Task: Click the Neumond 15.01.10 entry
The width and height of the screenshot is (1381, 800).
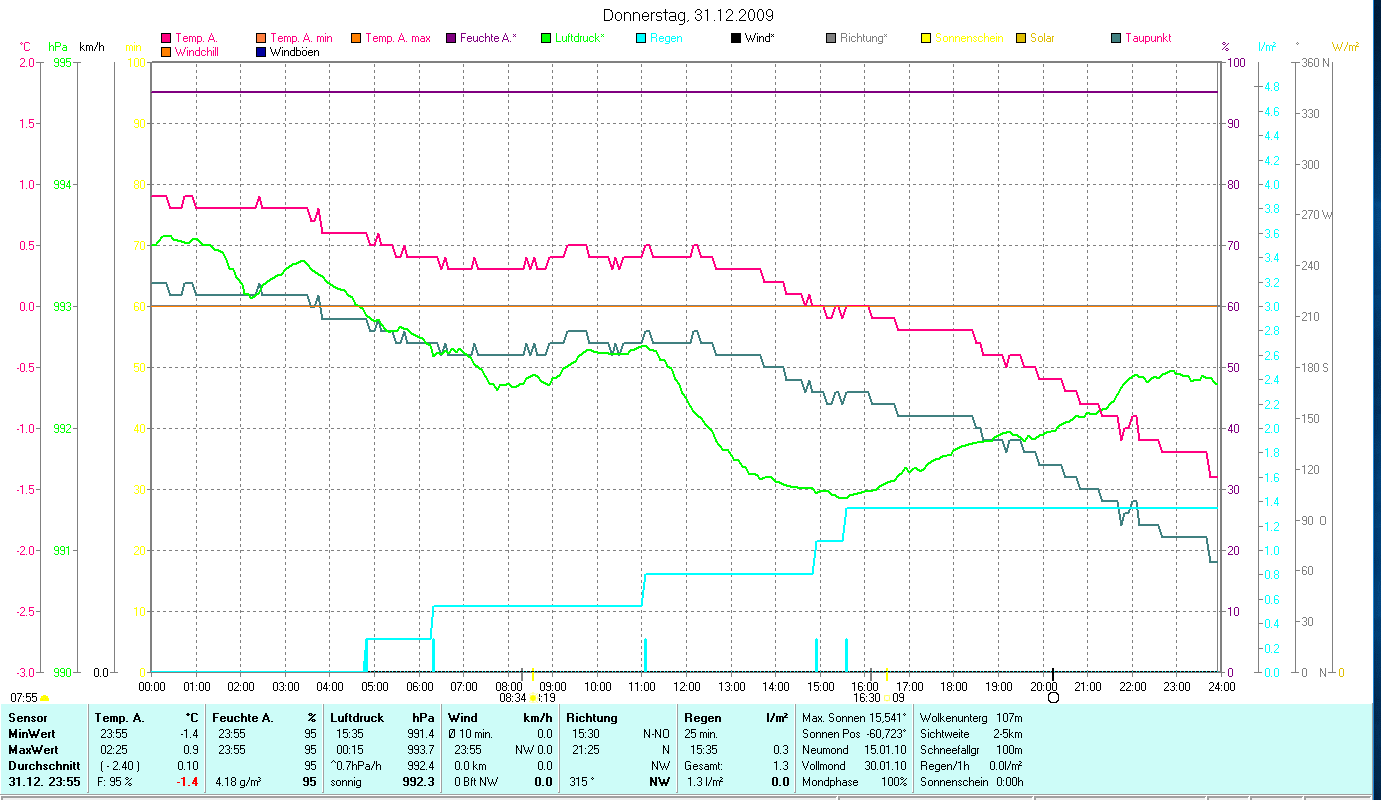Action: (x=855, y=750)
